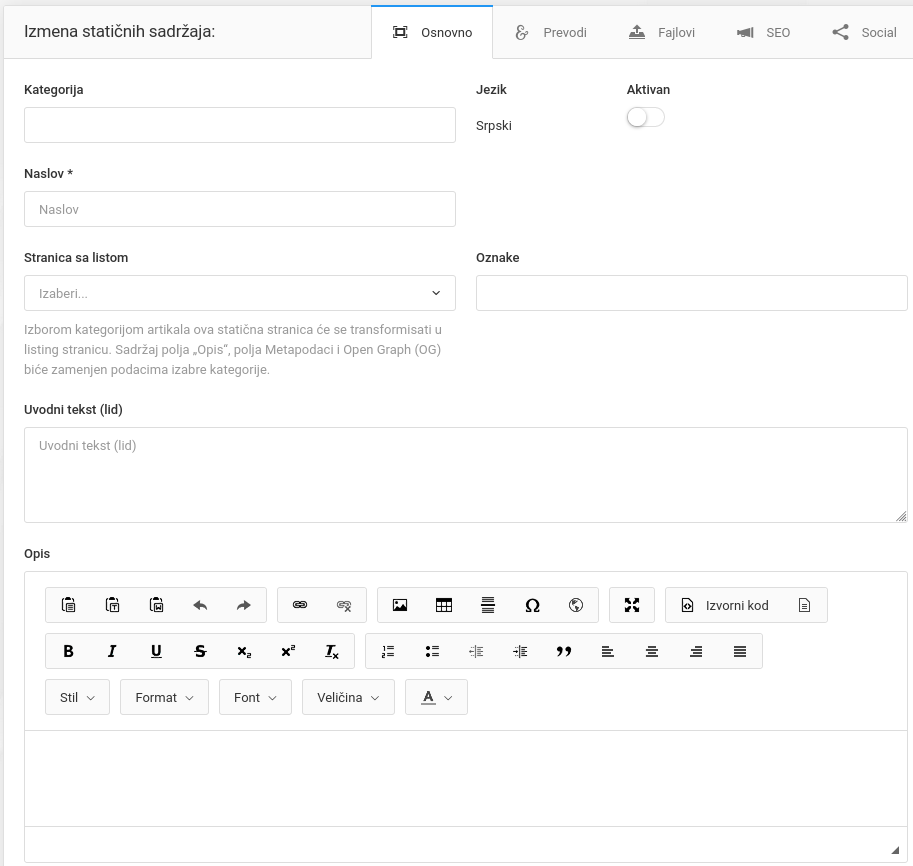The height and width of the screenshot is (866, 913).
Task: Open the text color picker
Action: 436,697
